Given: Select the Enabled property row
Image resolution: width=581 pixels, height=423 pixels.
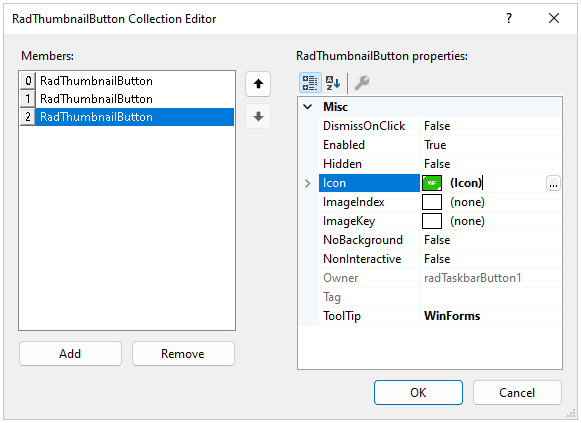Looking at the screenshot, I should pyautogui.click(x=440, y=145).
